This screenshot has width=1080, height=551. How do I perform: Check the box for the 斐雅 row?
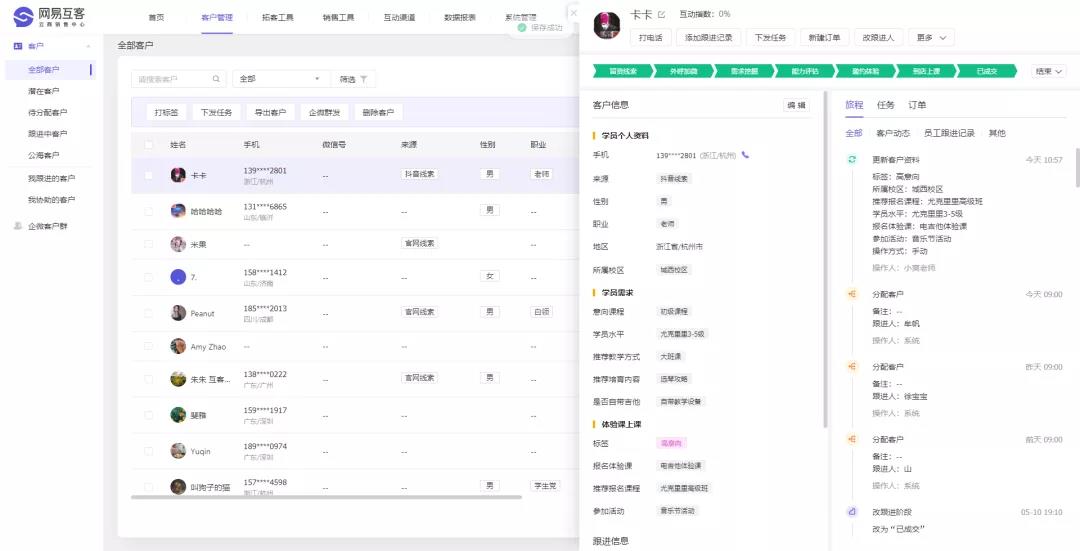coord(148,415)
